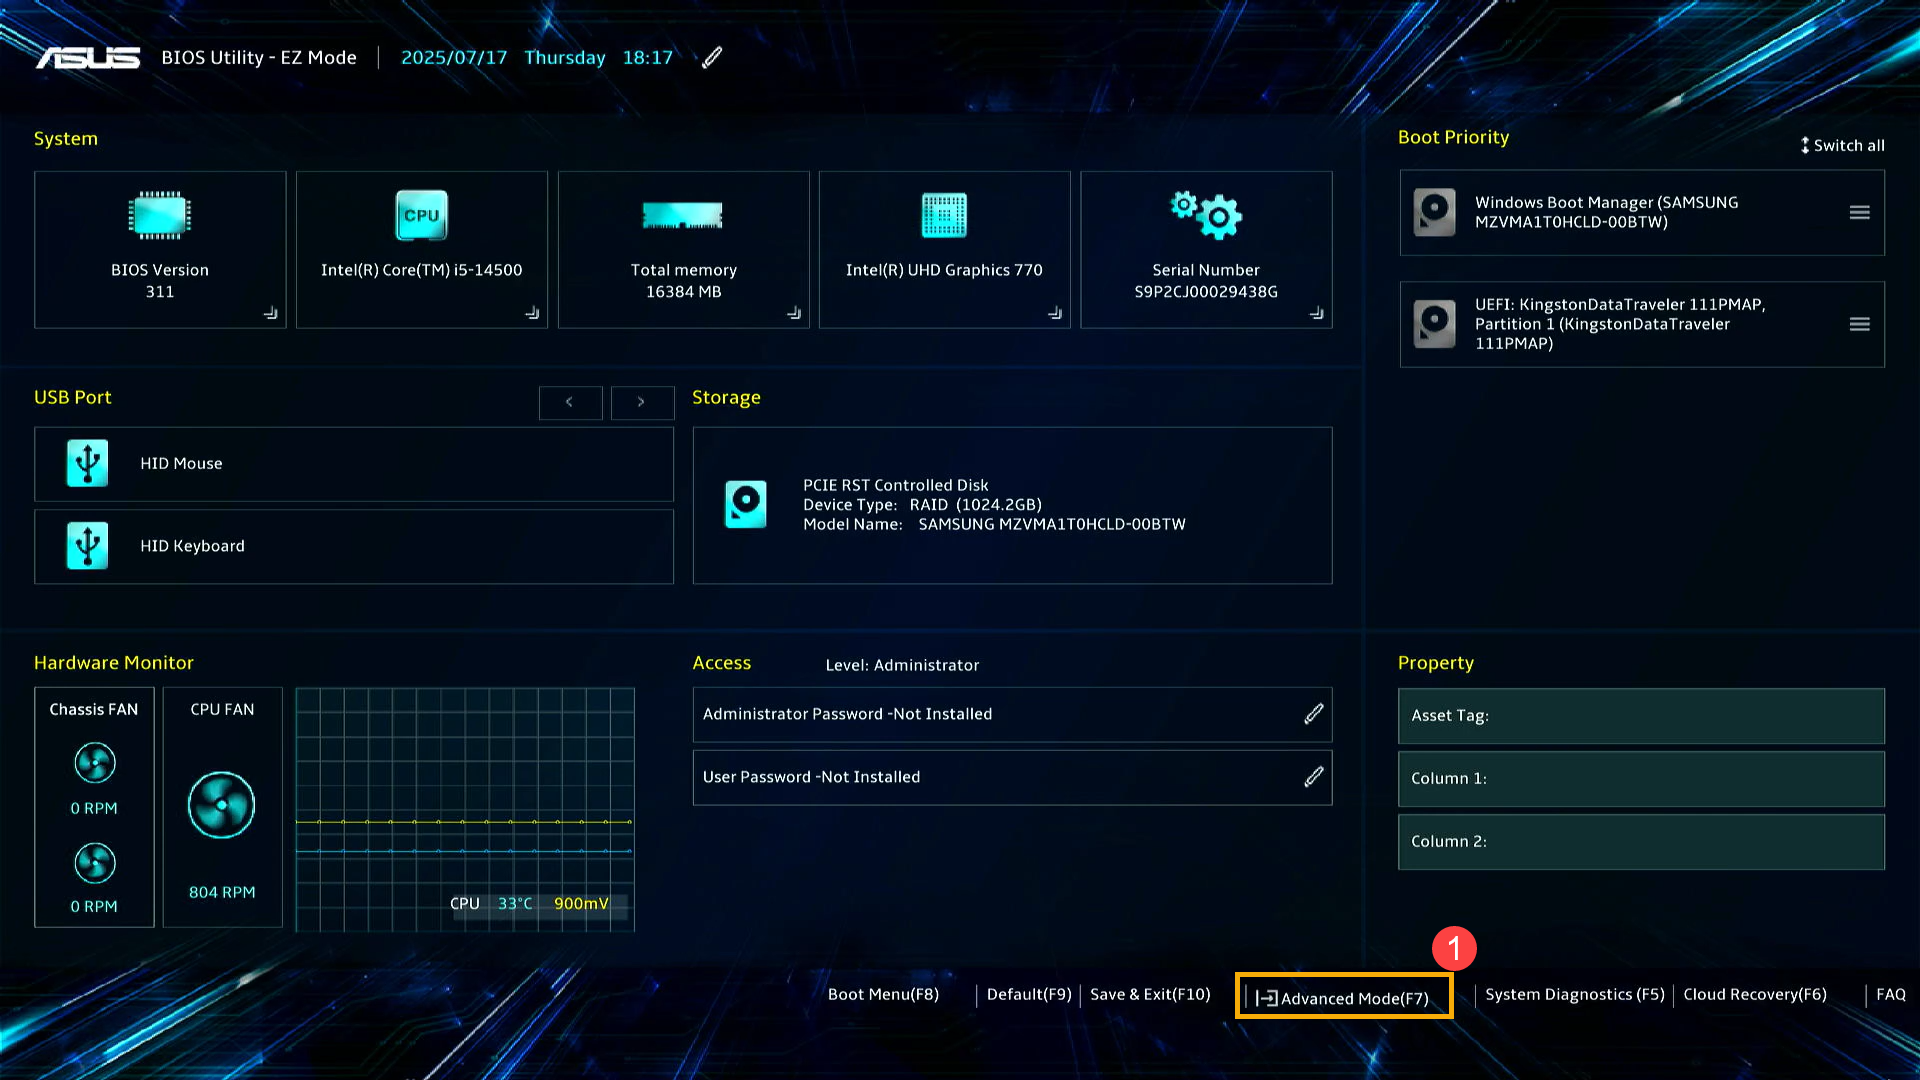Screen dimensions: 1920x1080
Task: Click the 804 RPM fan speed value
Action: point(222,892)
